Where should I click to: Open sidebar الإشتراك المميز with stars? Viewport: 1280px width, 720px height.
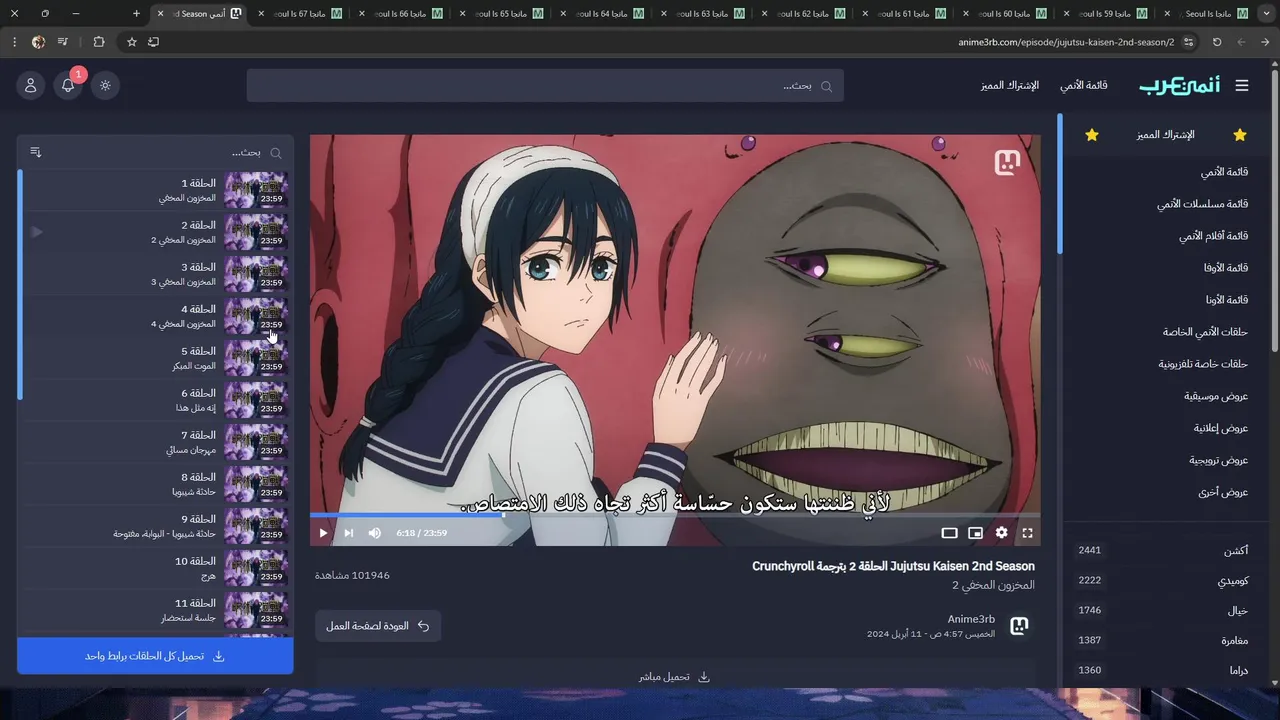(1166, 135)
